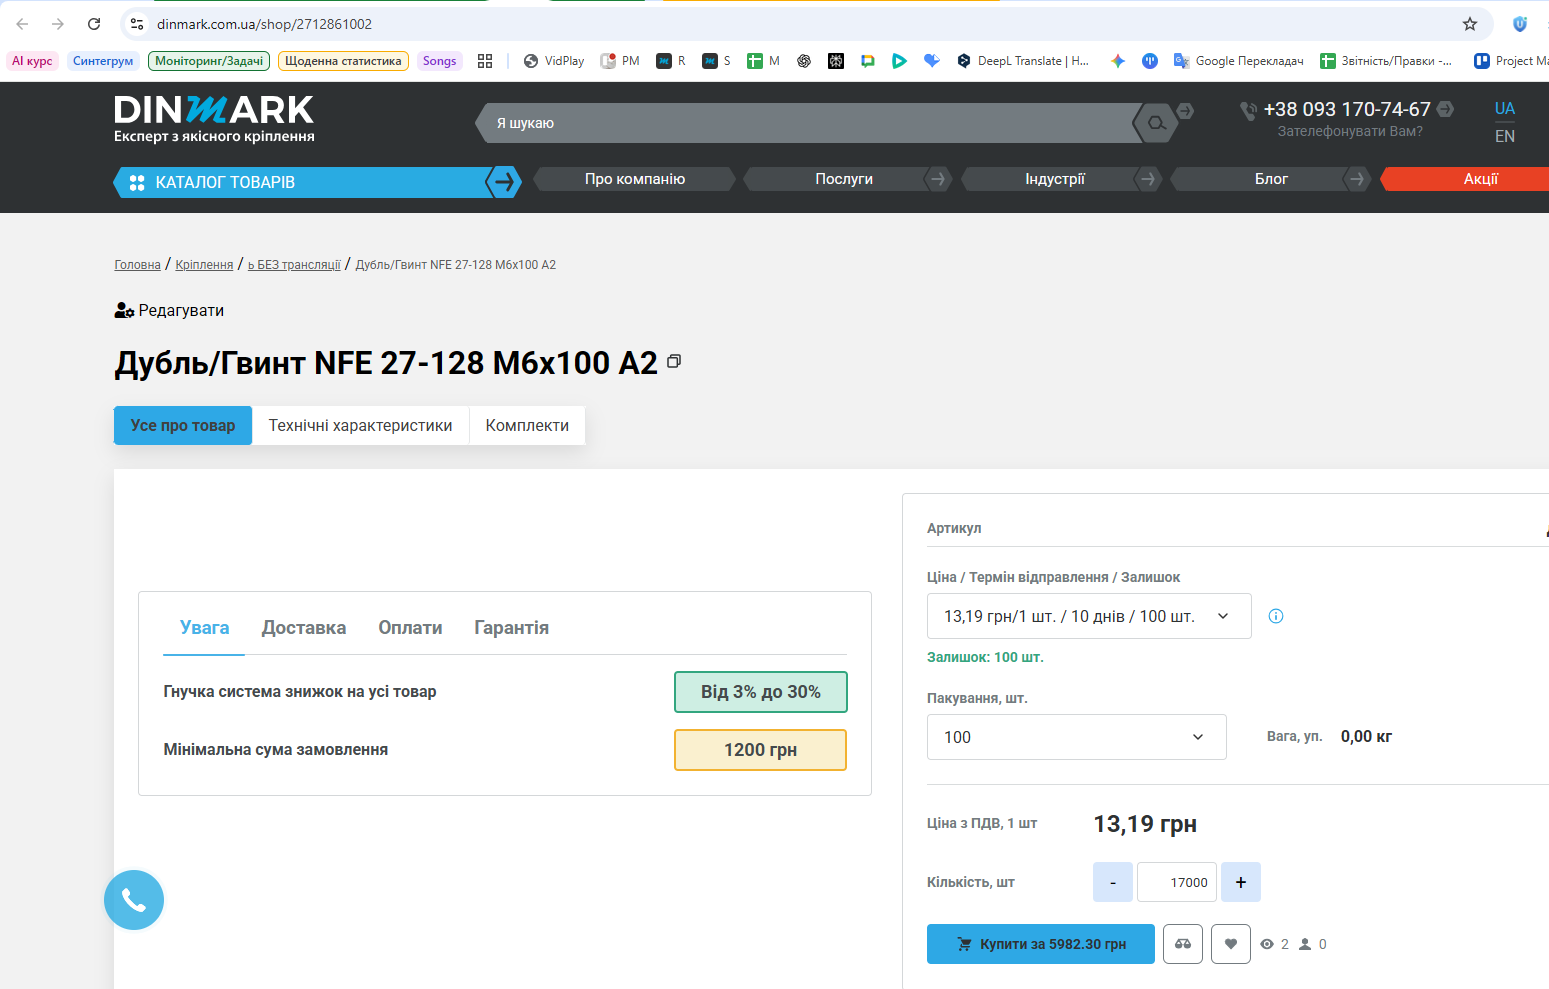Viewport: 1549px width, 989px height.
Task: Expand the packaging quantity dropdown showing 100
Action: tap(1077, 737)
